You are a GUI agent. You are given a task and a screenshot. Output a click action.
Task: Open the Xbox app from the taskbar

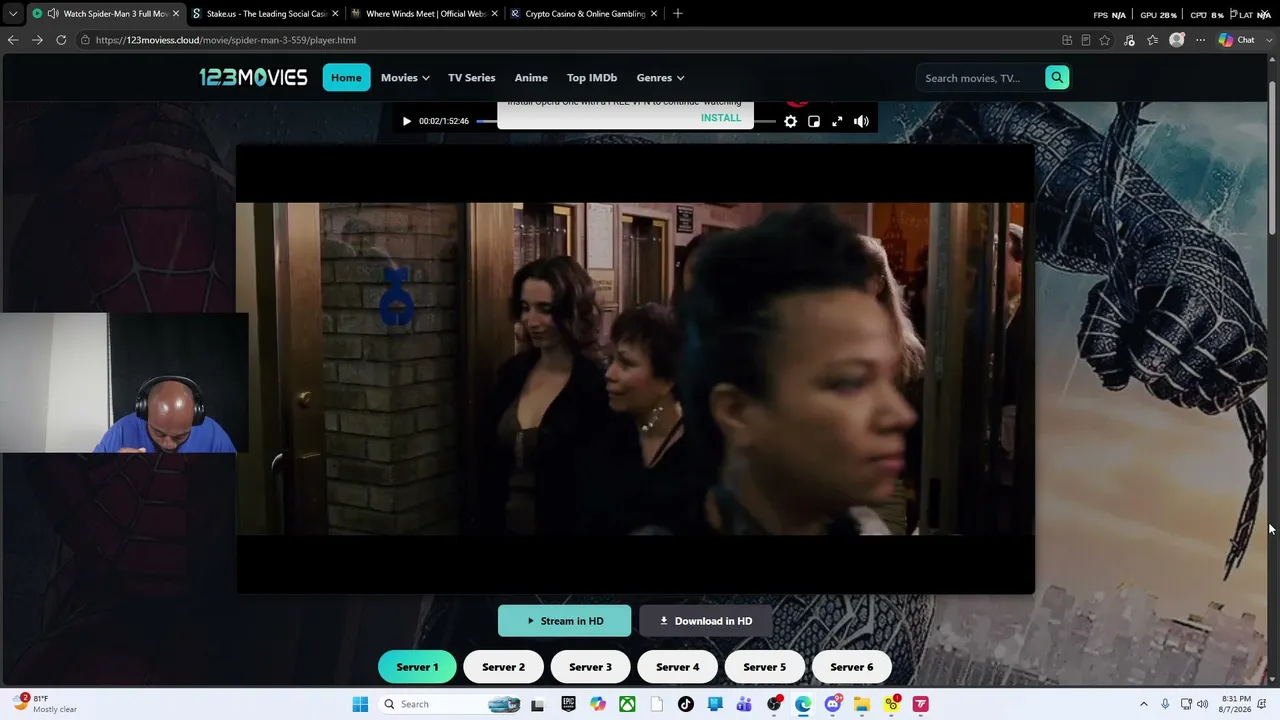pyautogui.click(x=627, y=704)
